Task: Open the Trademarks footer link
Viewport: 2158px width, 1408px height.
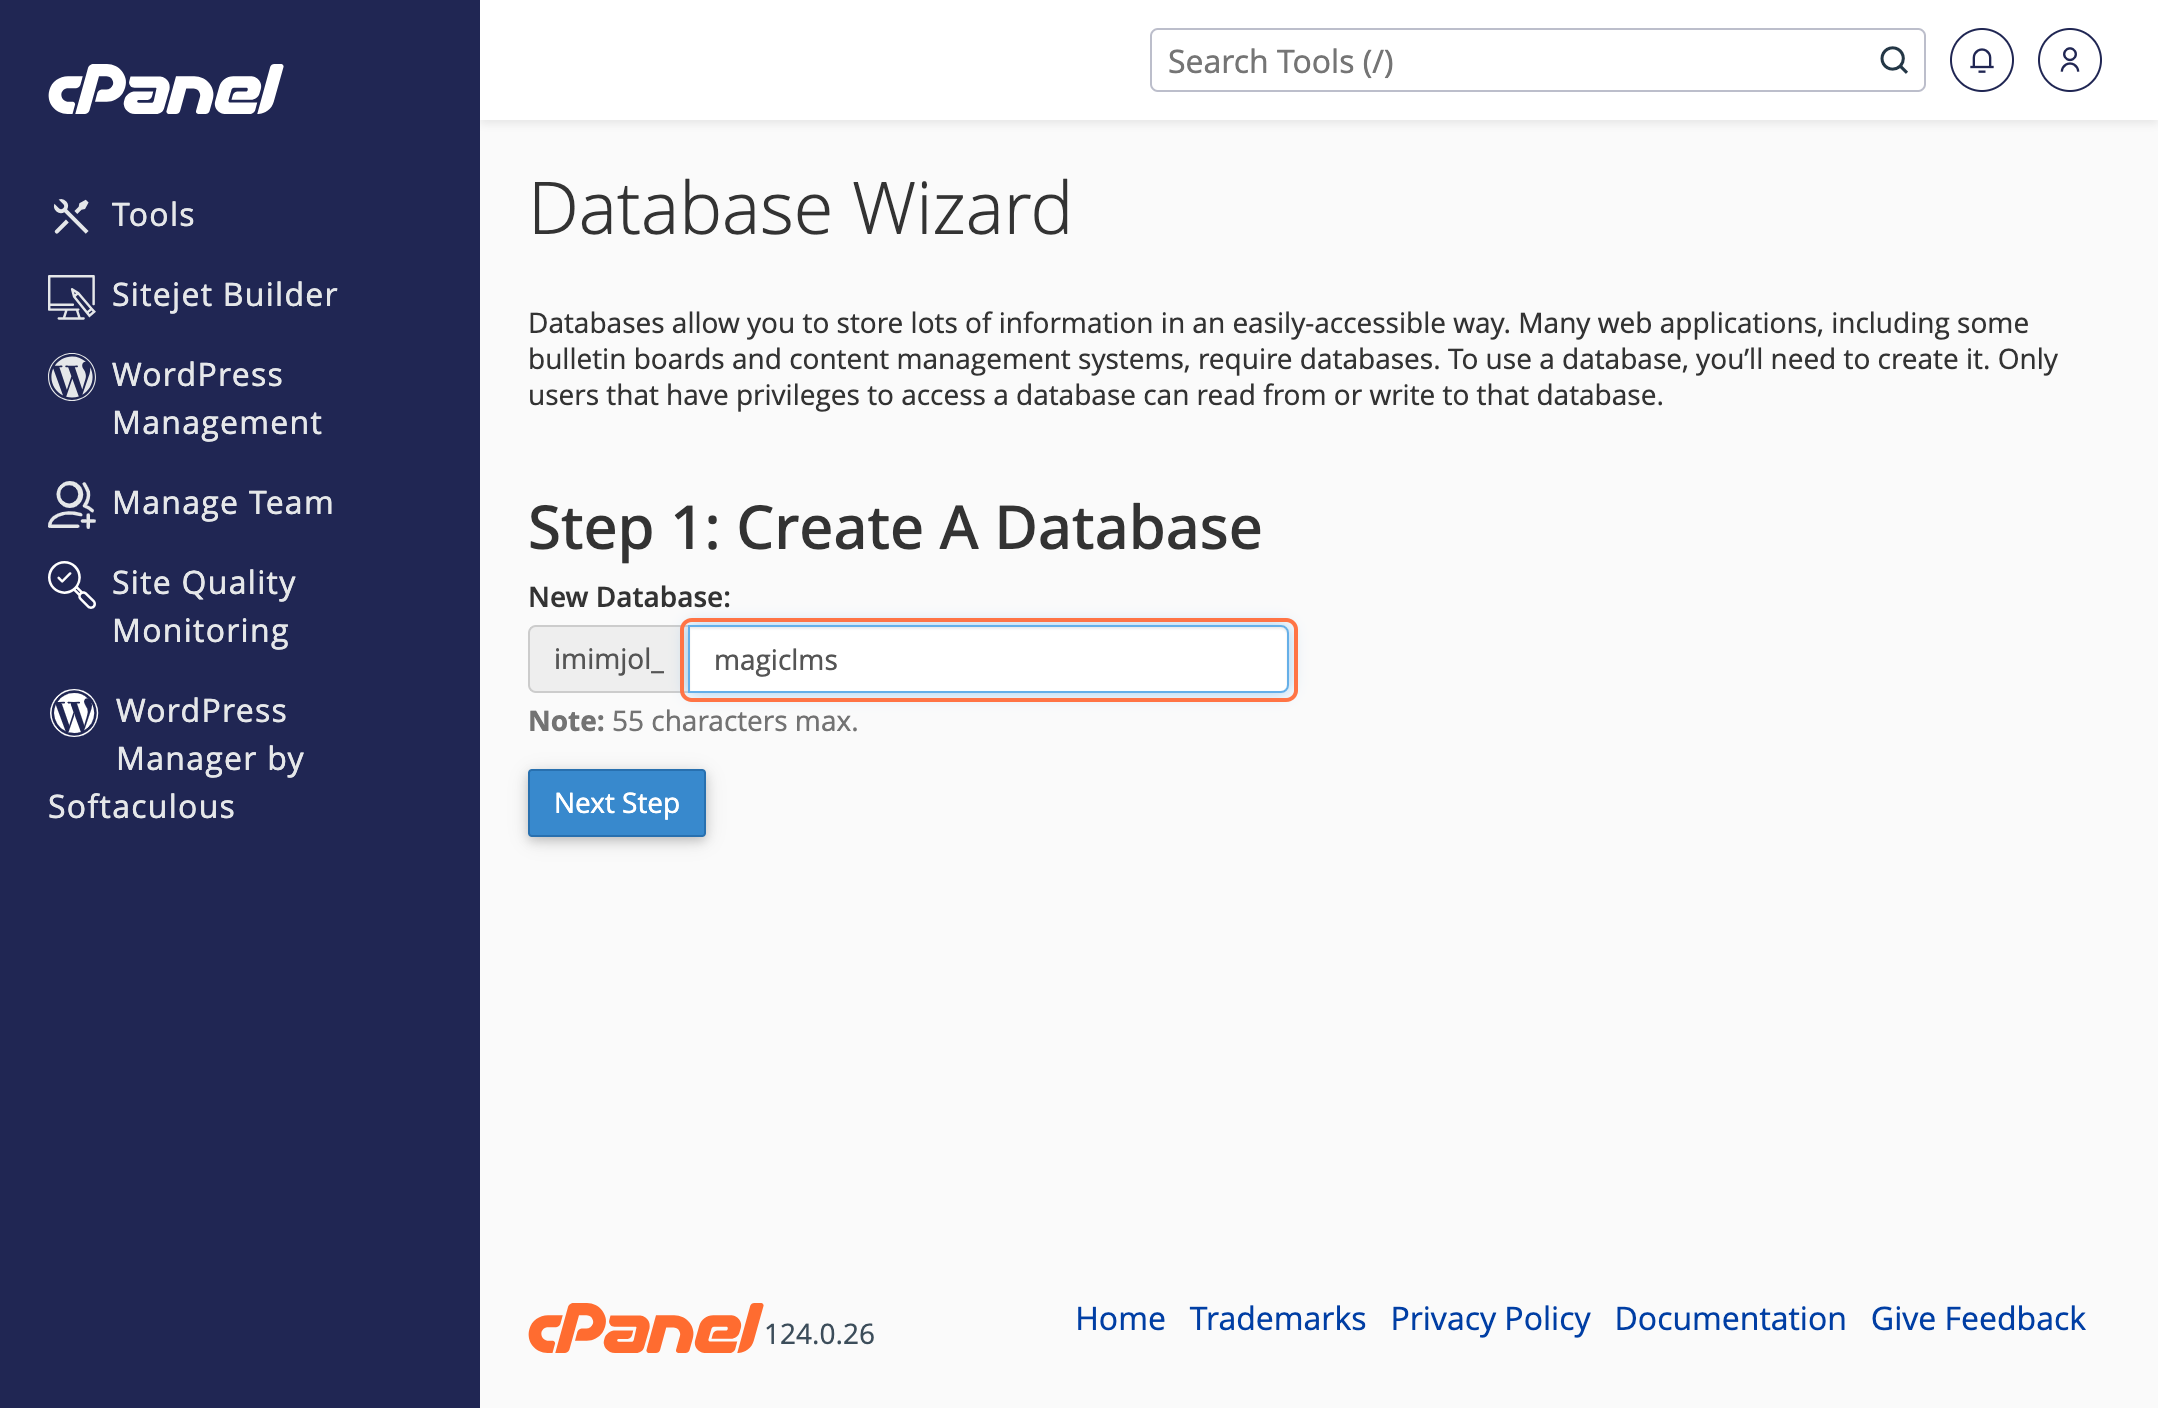Action: click(x=1277, y=1319)
